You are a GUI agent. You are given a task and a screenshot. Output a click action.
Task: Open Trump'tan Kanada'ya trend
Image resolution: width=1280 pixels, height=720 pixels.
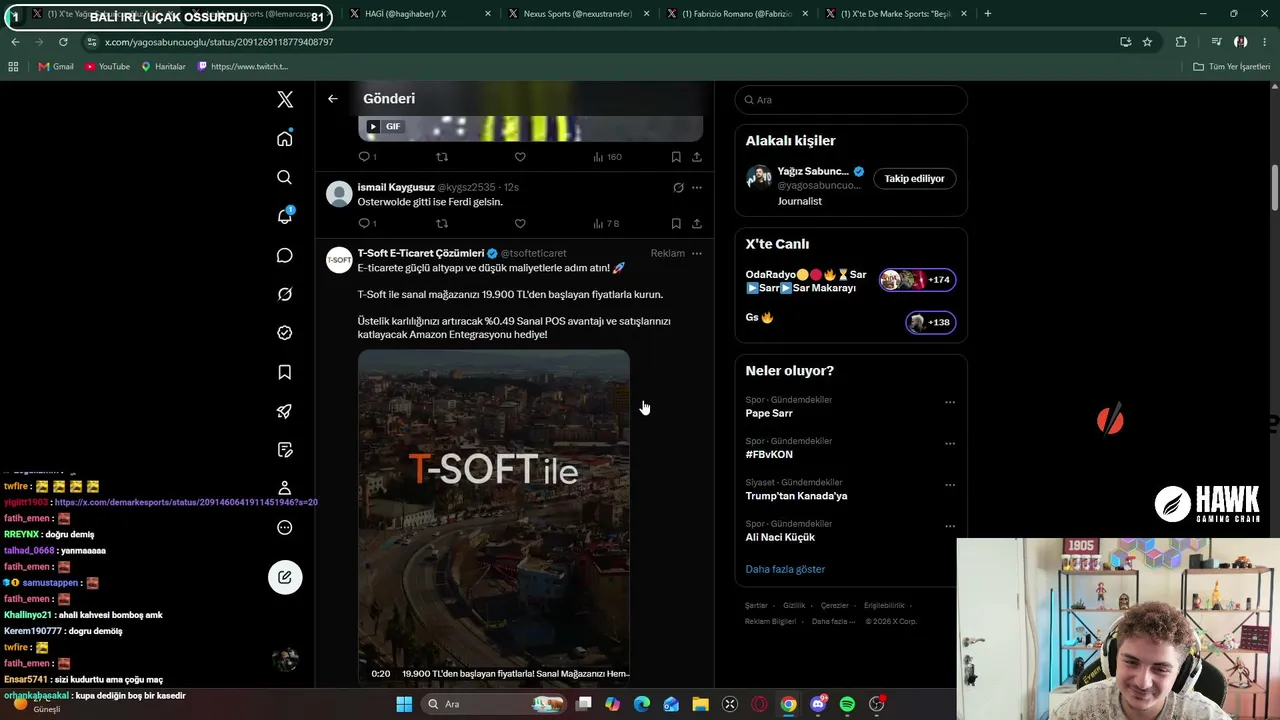[x=796, y=496]
